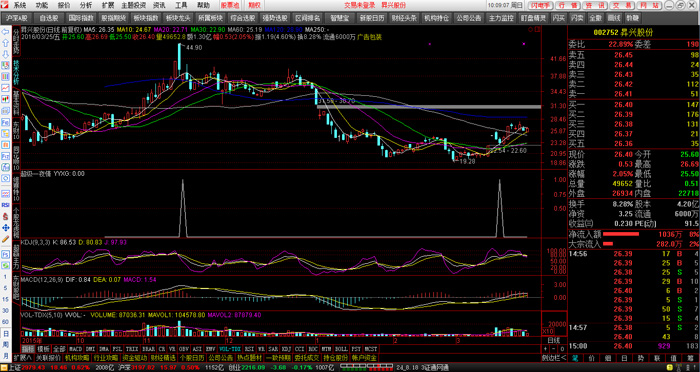The height and width of the screenshot is (372, 700).
Task: Click the up arrow icon in left sidebar
Action: coord(6,43)
